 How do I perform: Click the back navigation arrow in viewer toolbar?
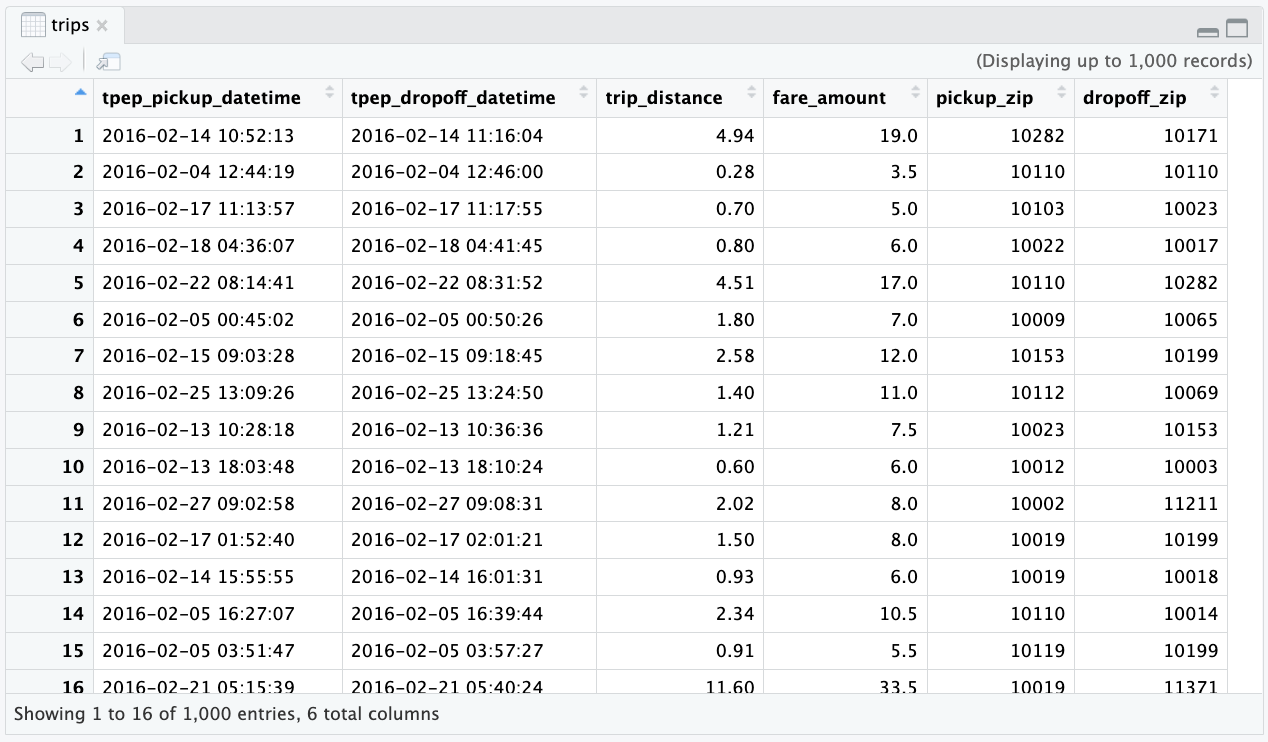(32, 62)
